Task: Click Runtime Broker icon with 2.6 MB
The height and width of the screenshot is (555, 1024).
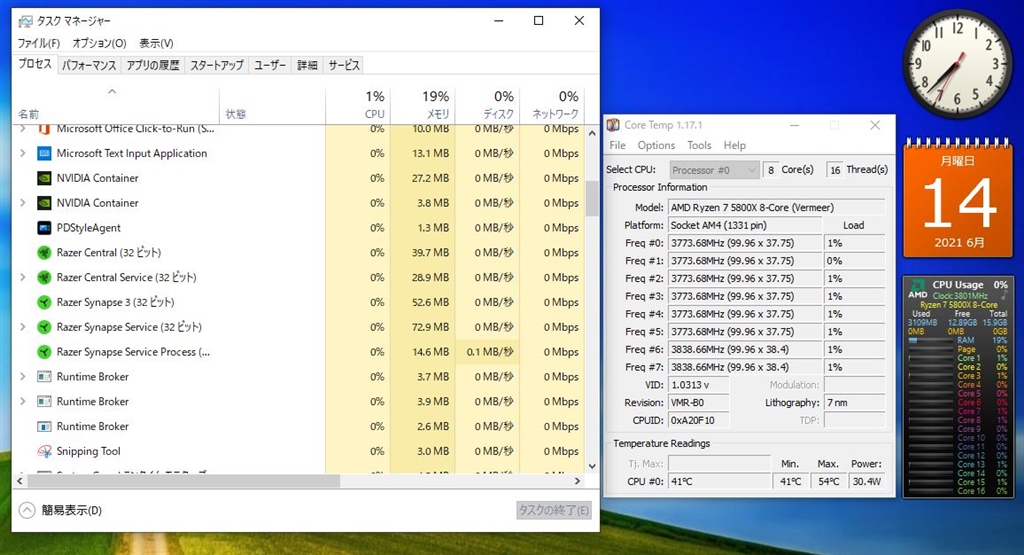Action: pyautogui.click(x=44, y=426)
